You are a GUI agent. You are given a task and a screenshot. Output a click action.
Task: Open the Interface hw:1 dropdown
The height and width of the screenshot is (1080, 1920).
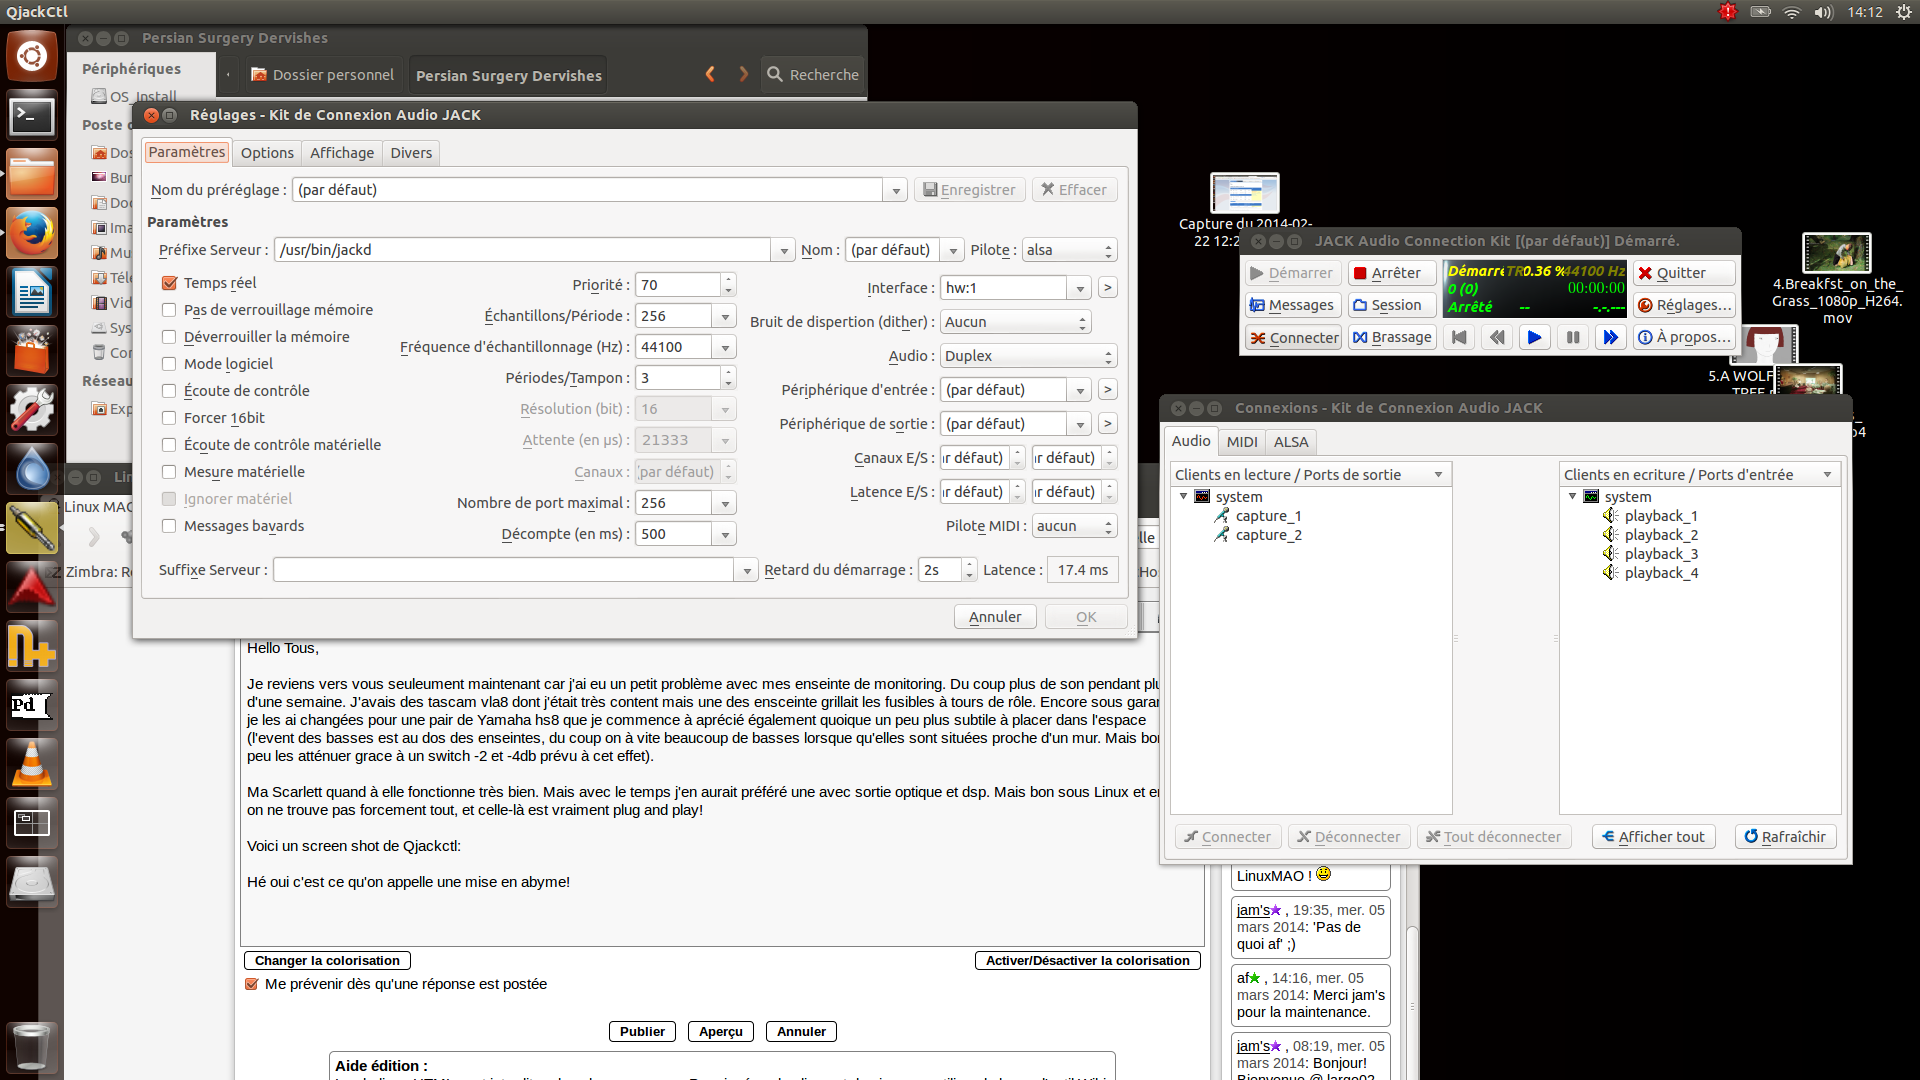(1079, 288)
